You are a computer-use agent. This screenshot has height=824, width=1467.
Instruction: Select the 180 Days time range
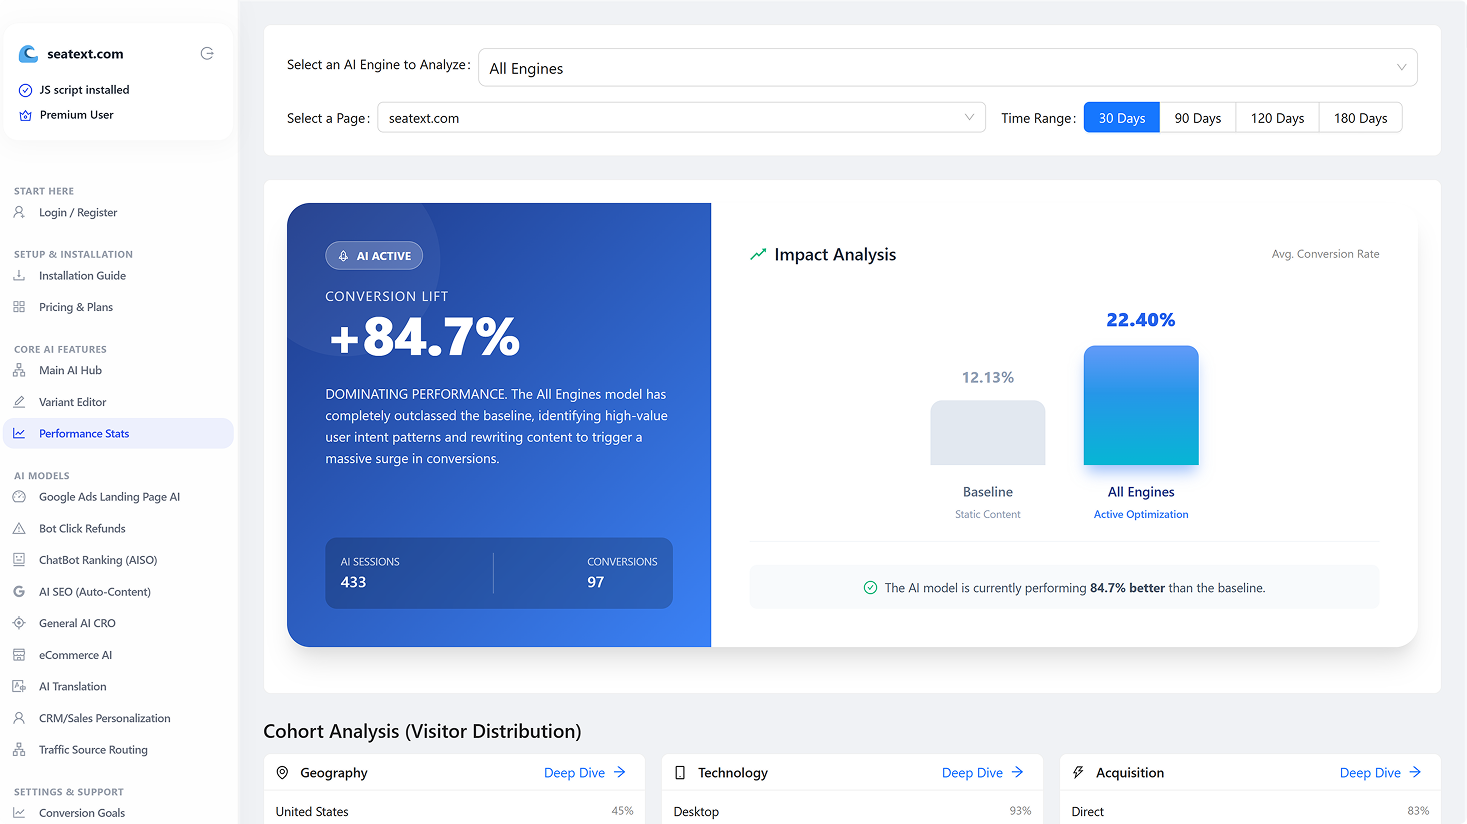(x=1361, y=118)
